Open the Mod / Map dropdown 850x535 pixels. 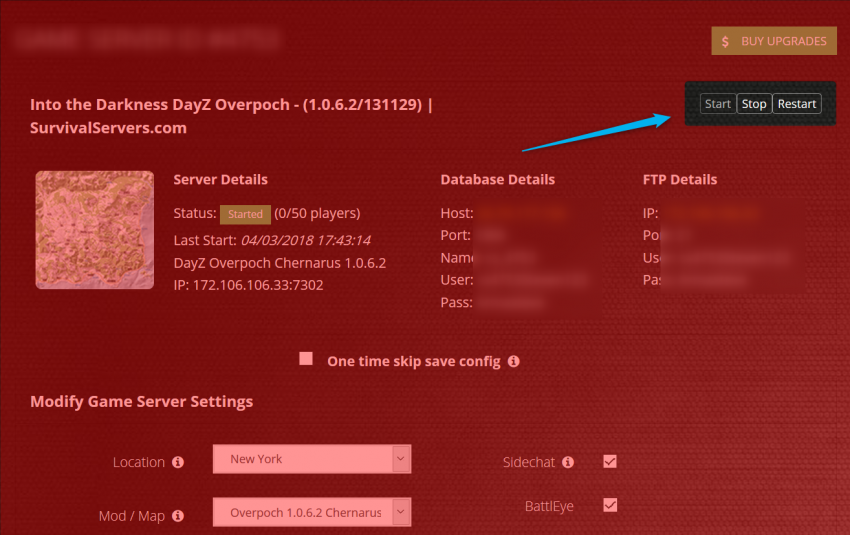coord(312,512)
